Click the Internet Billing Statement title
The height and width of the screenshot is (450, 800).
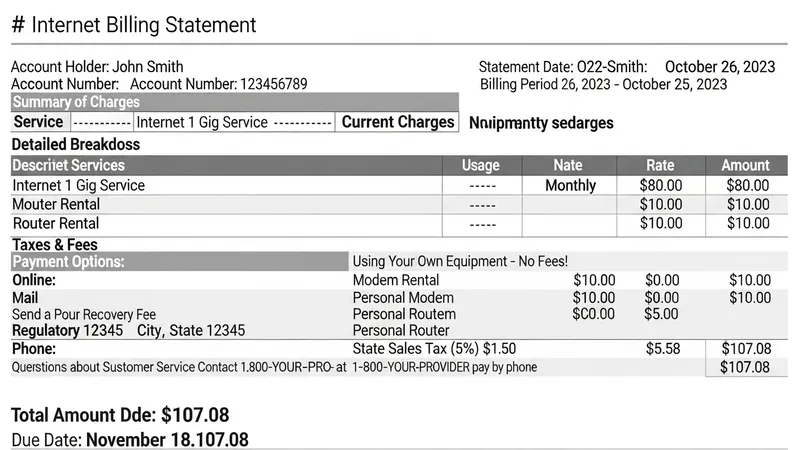pyautogui.click(x=134, y=25)
